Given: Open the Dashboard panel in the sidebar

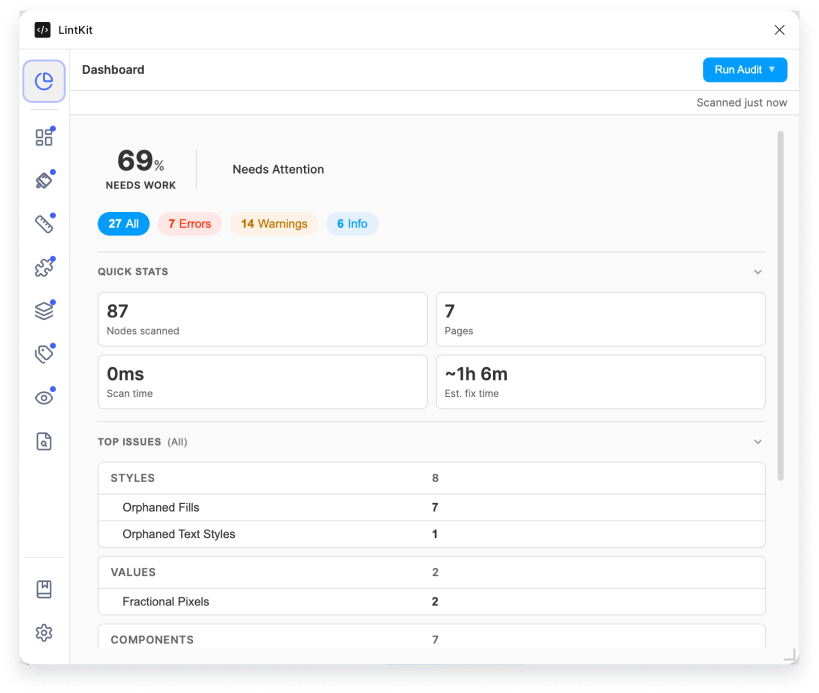Looking at the screenshot, I should 44,81.
